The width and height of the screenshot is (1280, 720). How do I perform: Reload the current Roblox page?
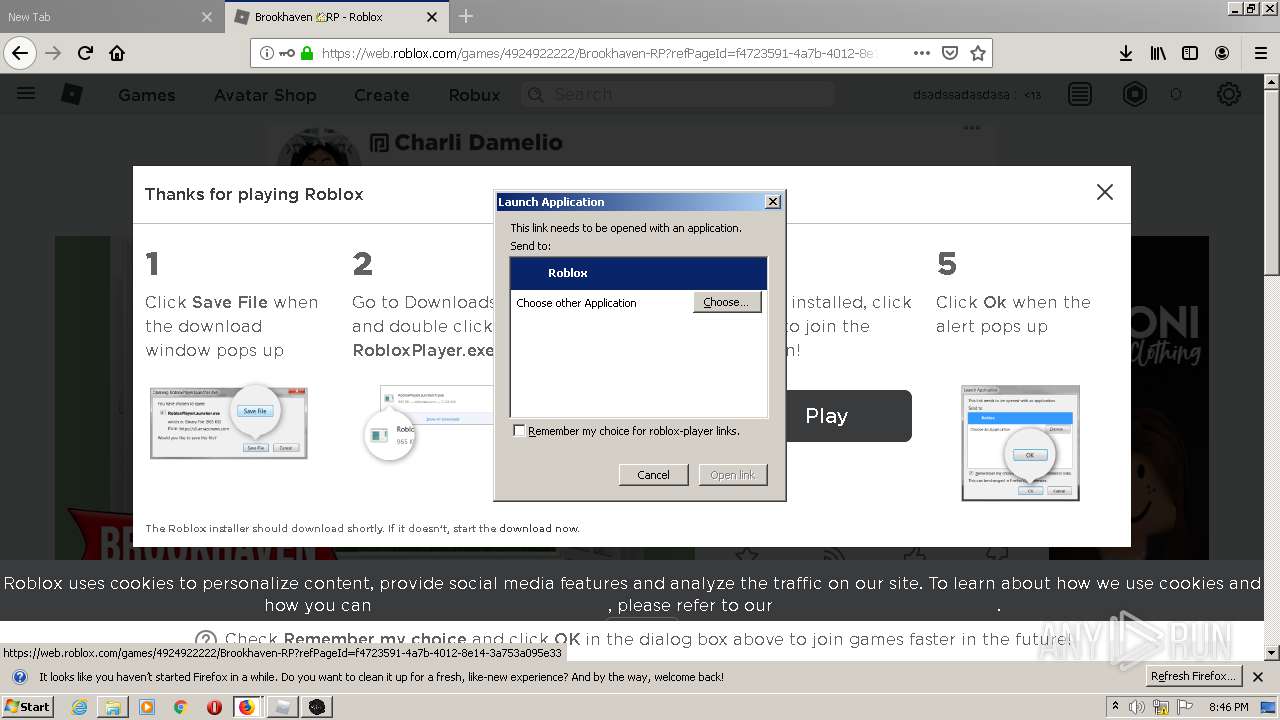tap(85, 53)
